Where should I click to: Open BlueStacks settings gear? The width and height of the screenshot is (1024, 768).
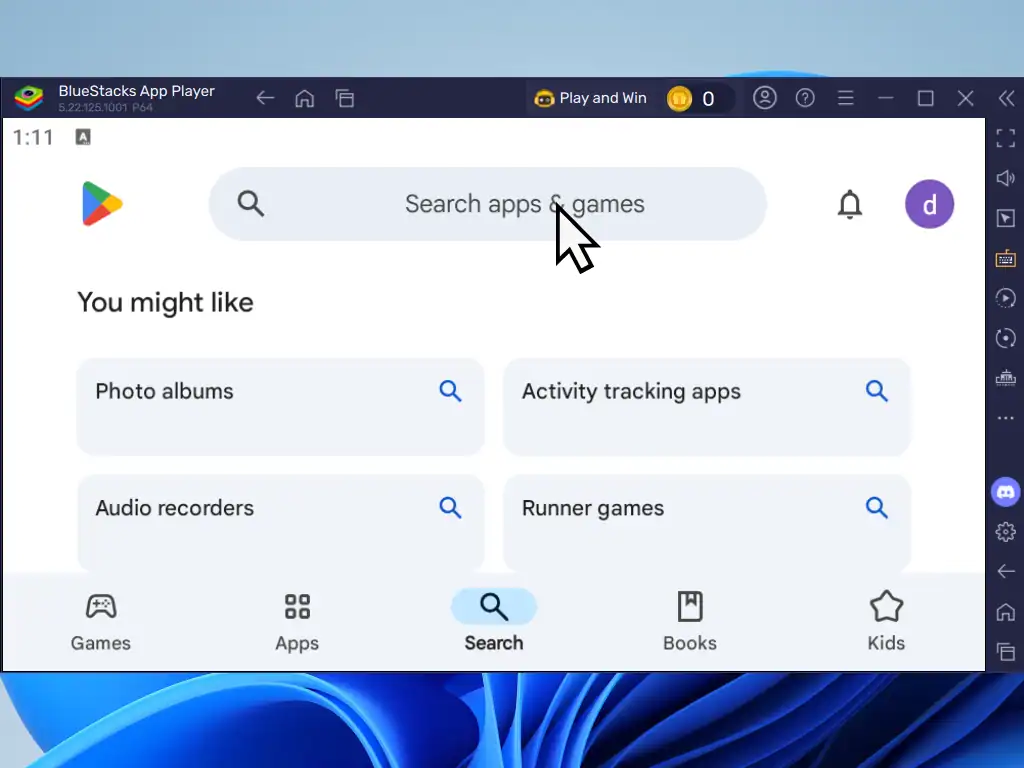click(1005, 532)
